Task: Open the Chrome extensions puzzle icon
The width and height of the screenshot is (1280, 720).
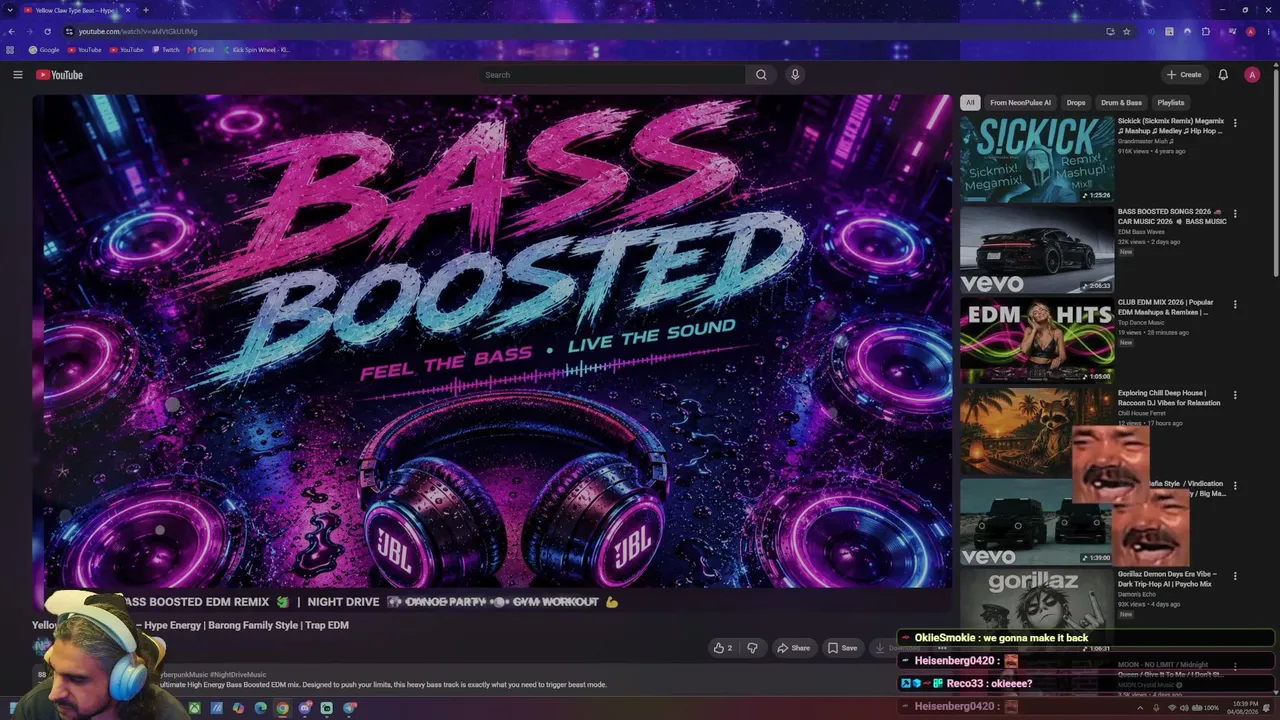Action: click(x=1206, y=31)
